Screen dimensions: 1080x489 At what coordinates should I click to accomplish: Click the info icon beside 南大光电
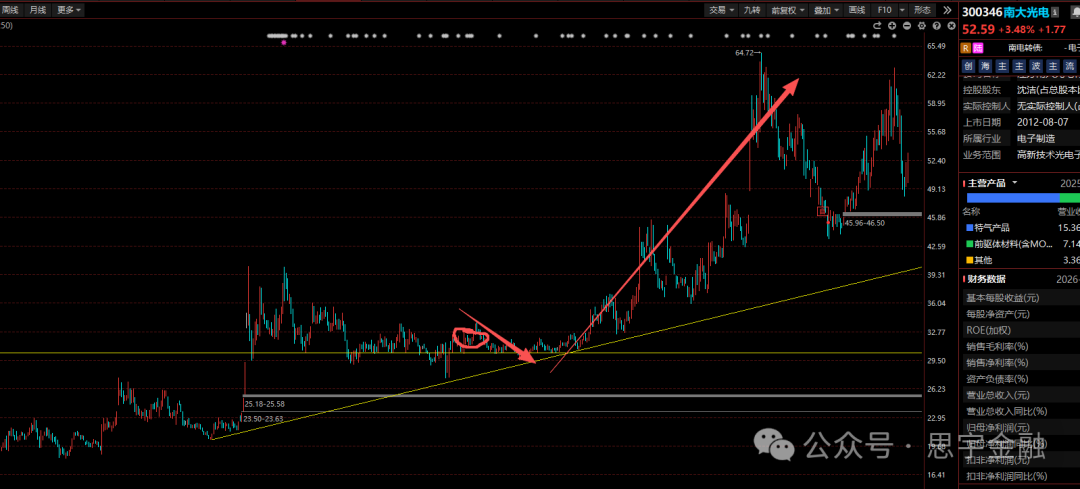(x=1055, y=12)
